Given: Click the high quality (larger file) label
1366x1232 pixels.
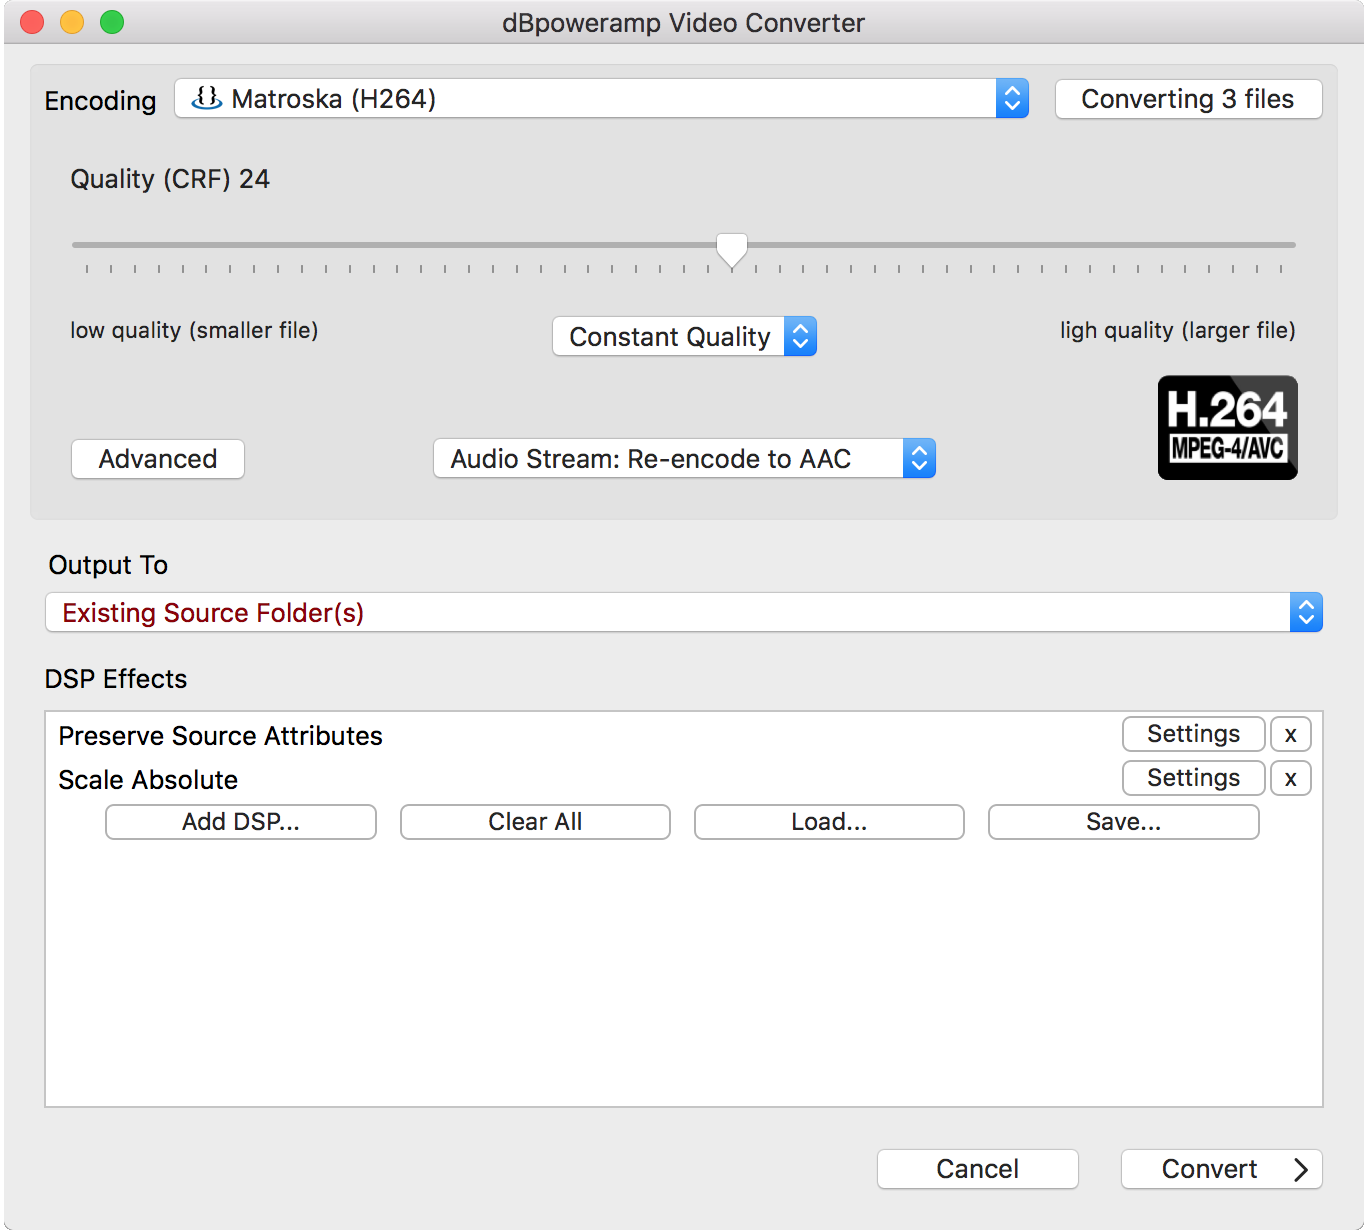Looking at the screenshot, I should (x=1178, y=330).
